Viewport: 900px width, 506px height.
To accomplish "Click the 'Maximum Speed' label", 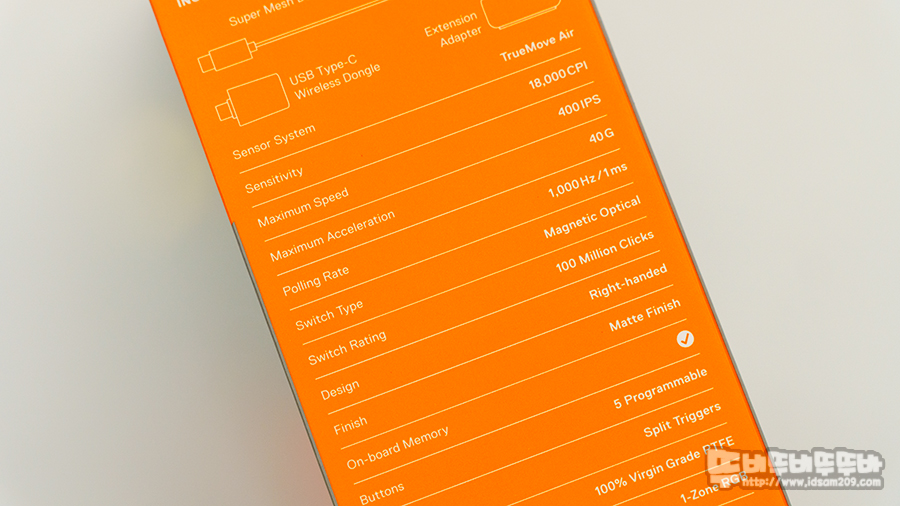I will tap(302, 207).
